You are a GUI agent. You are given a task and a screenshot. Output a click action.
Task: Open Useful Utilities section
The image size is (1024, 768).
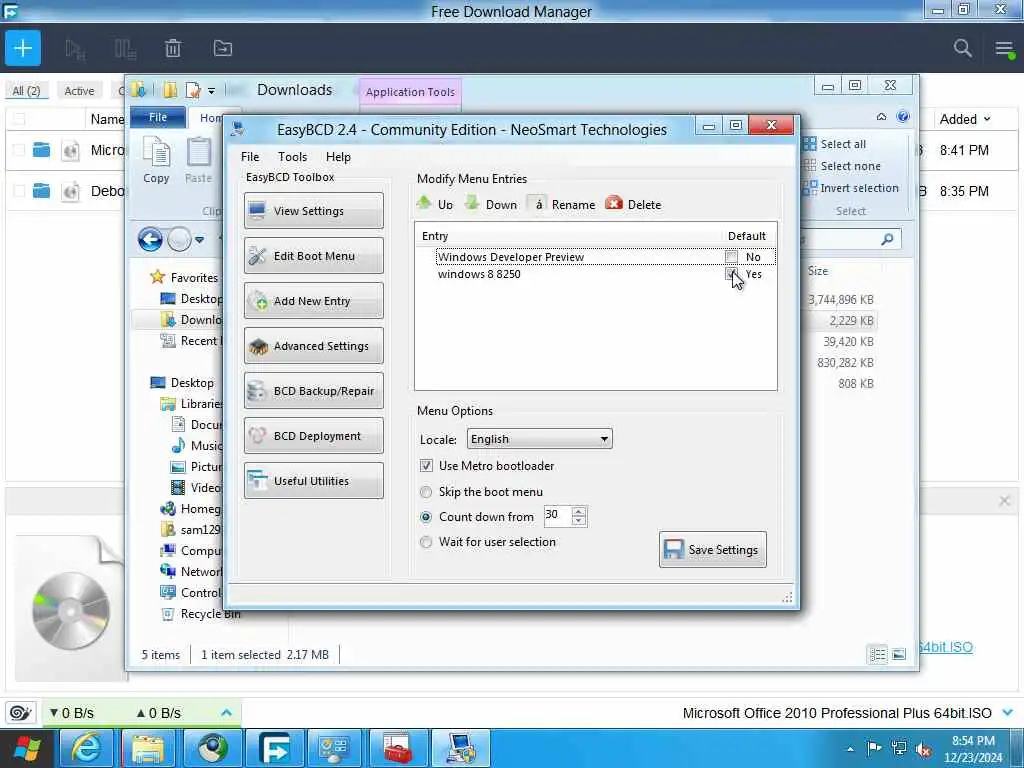pyautogui.click(x=313, y=481)
